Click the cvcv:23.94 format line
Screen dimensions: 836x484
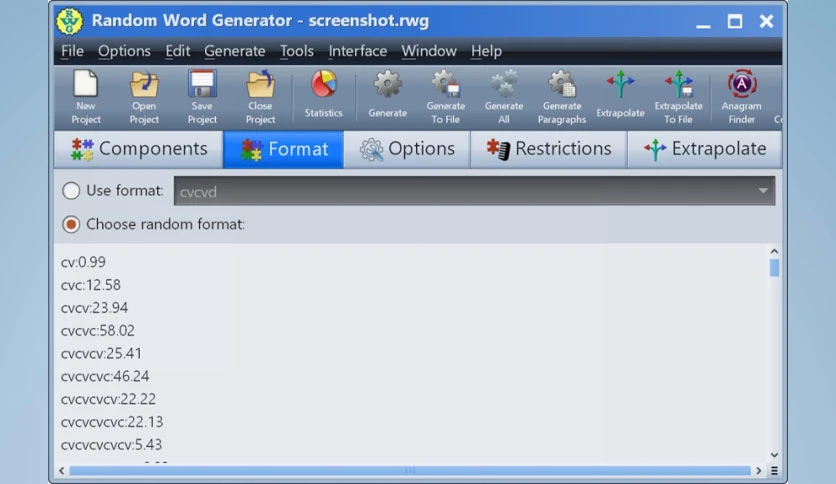pos(94,308)
